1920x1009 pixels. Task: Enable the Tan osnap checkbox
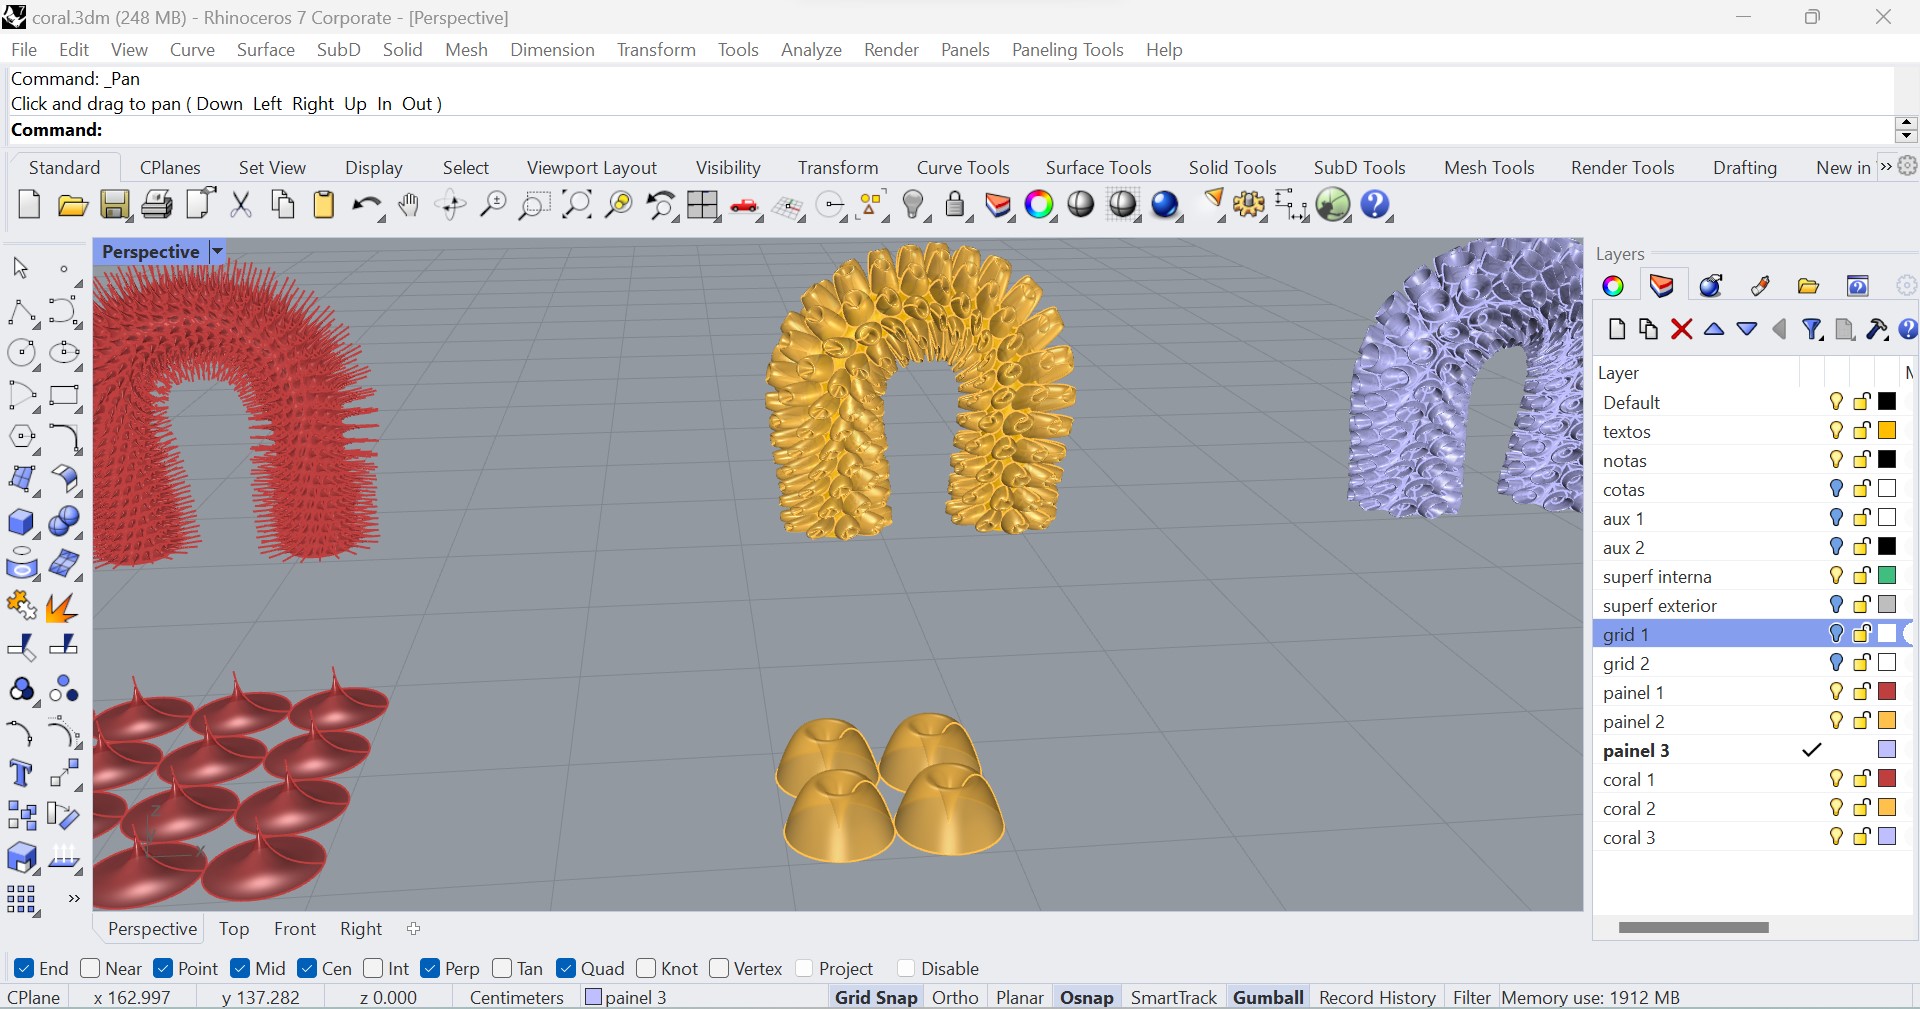[x=502, y=968]
